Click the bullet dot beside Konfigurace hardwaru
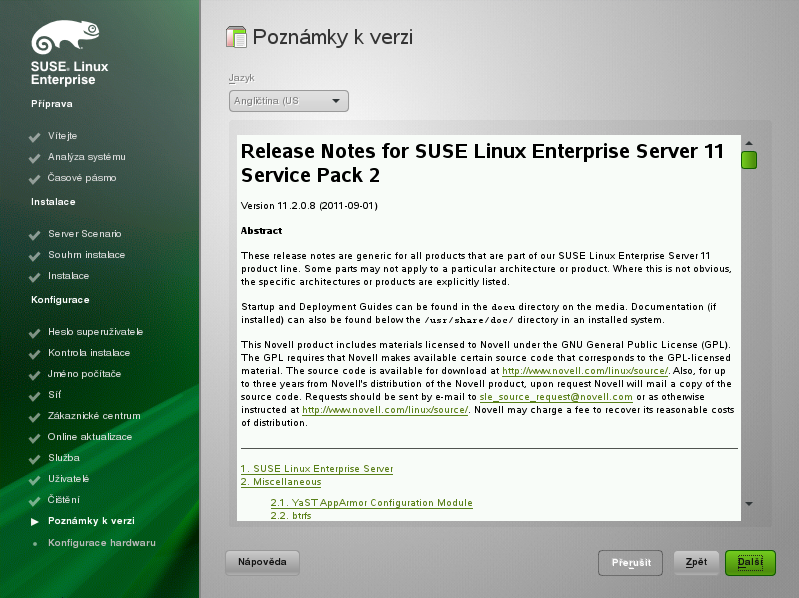Viewport: 799px width, 598px height. [35, 543]
